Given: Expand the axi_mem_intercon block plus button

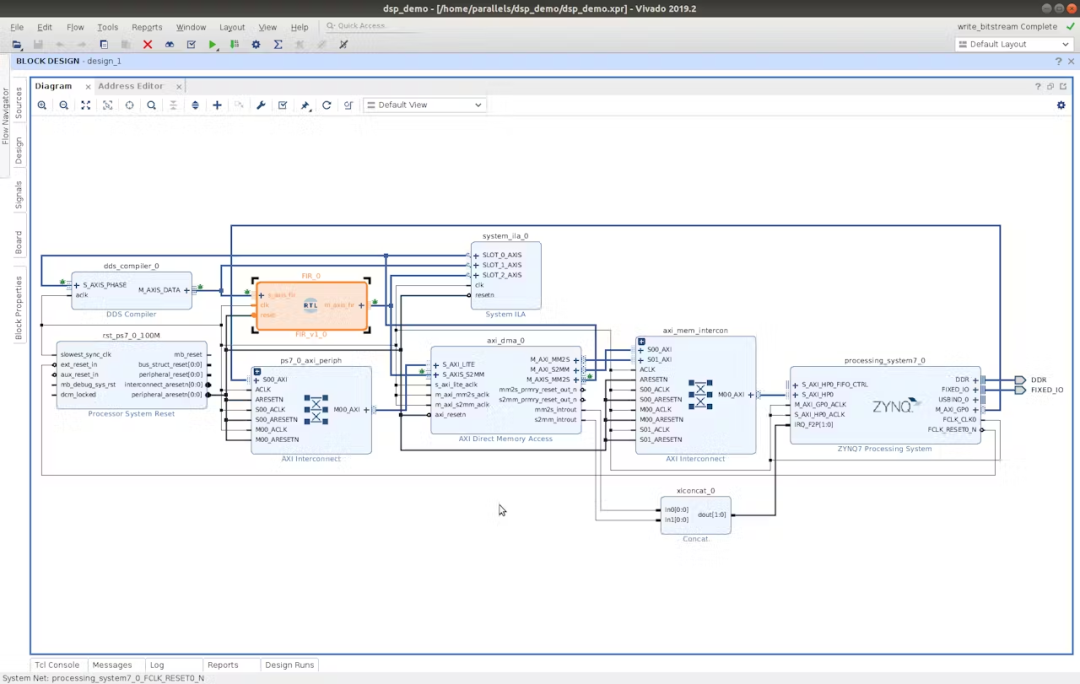Looking at the screenshot, I should point(641,341).
